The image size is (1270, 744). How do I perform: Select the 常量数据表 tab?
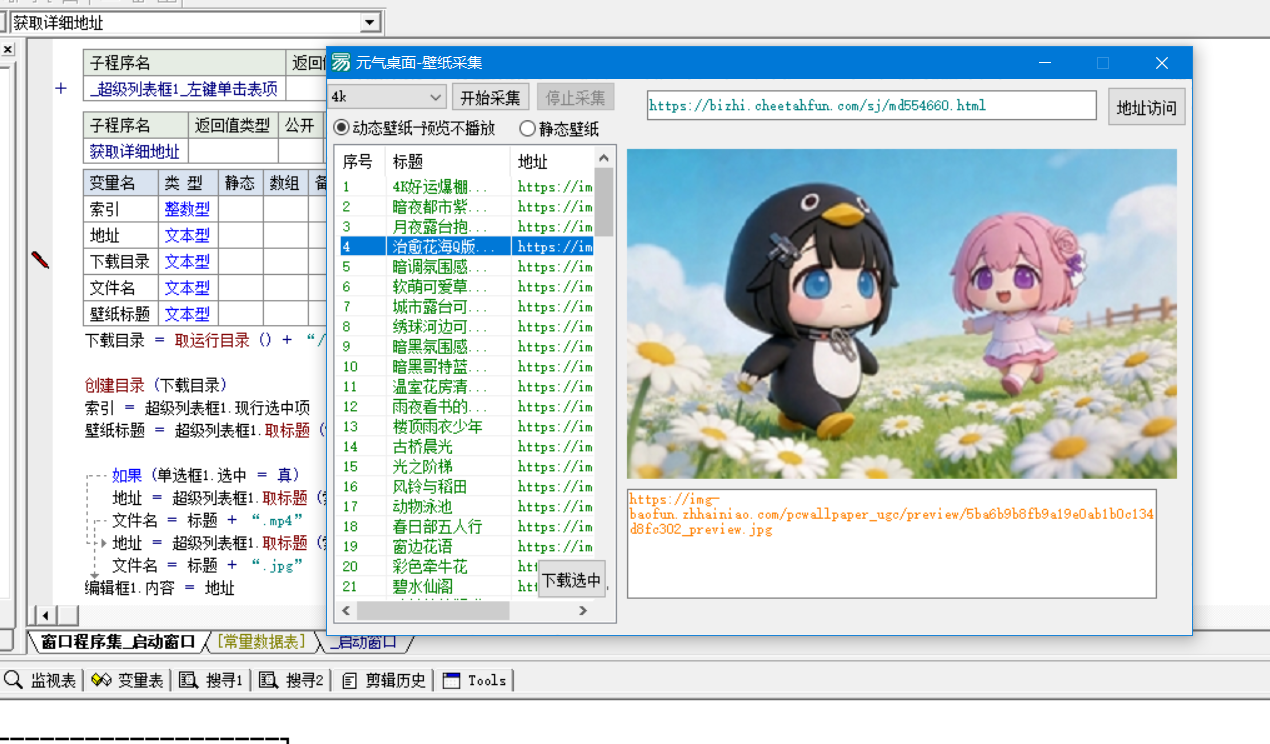[x=262, y=642]
